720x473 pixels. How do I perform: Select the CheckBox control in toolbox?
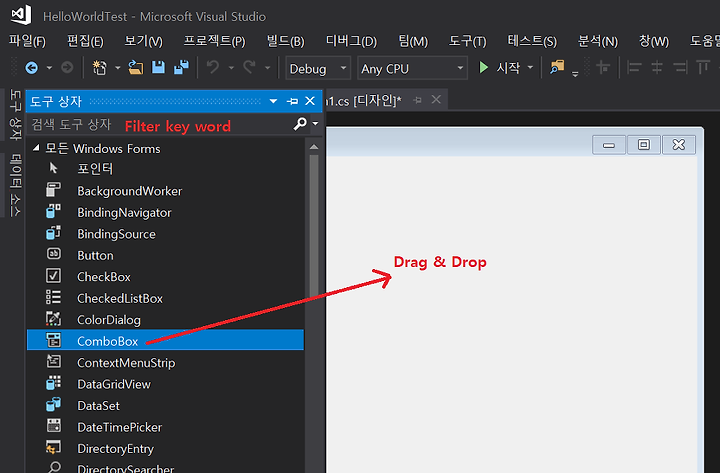pyautogui.click(x=165, y=277)
